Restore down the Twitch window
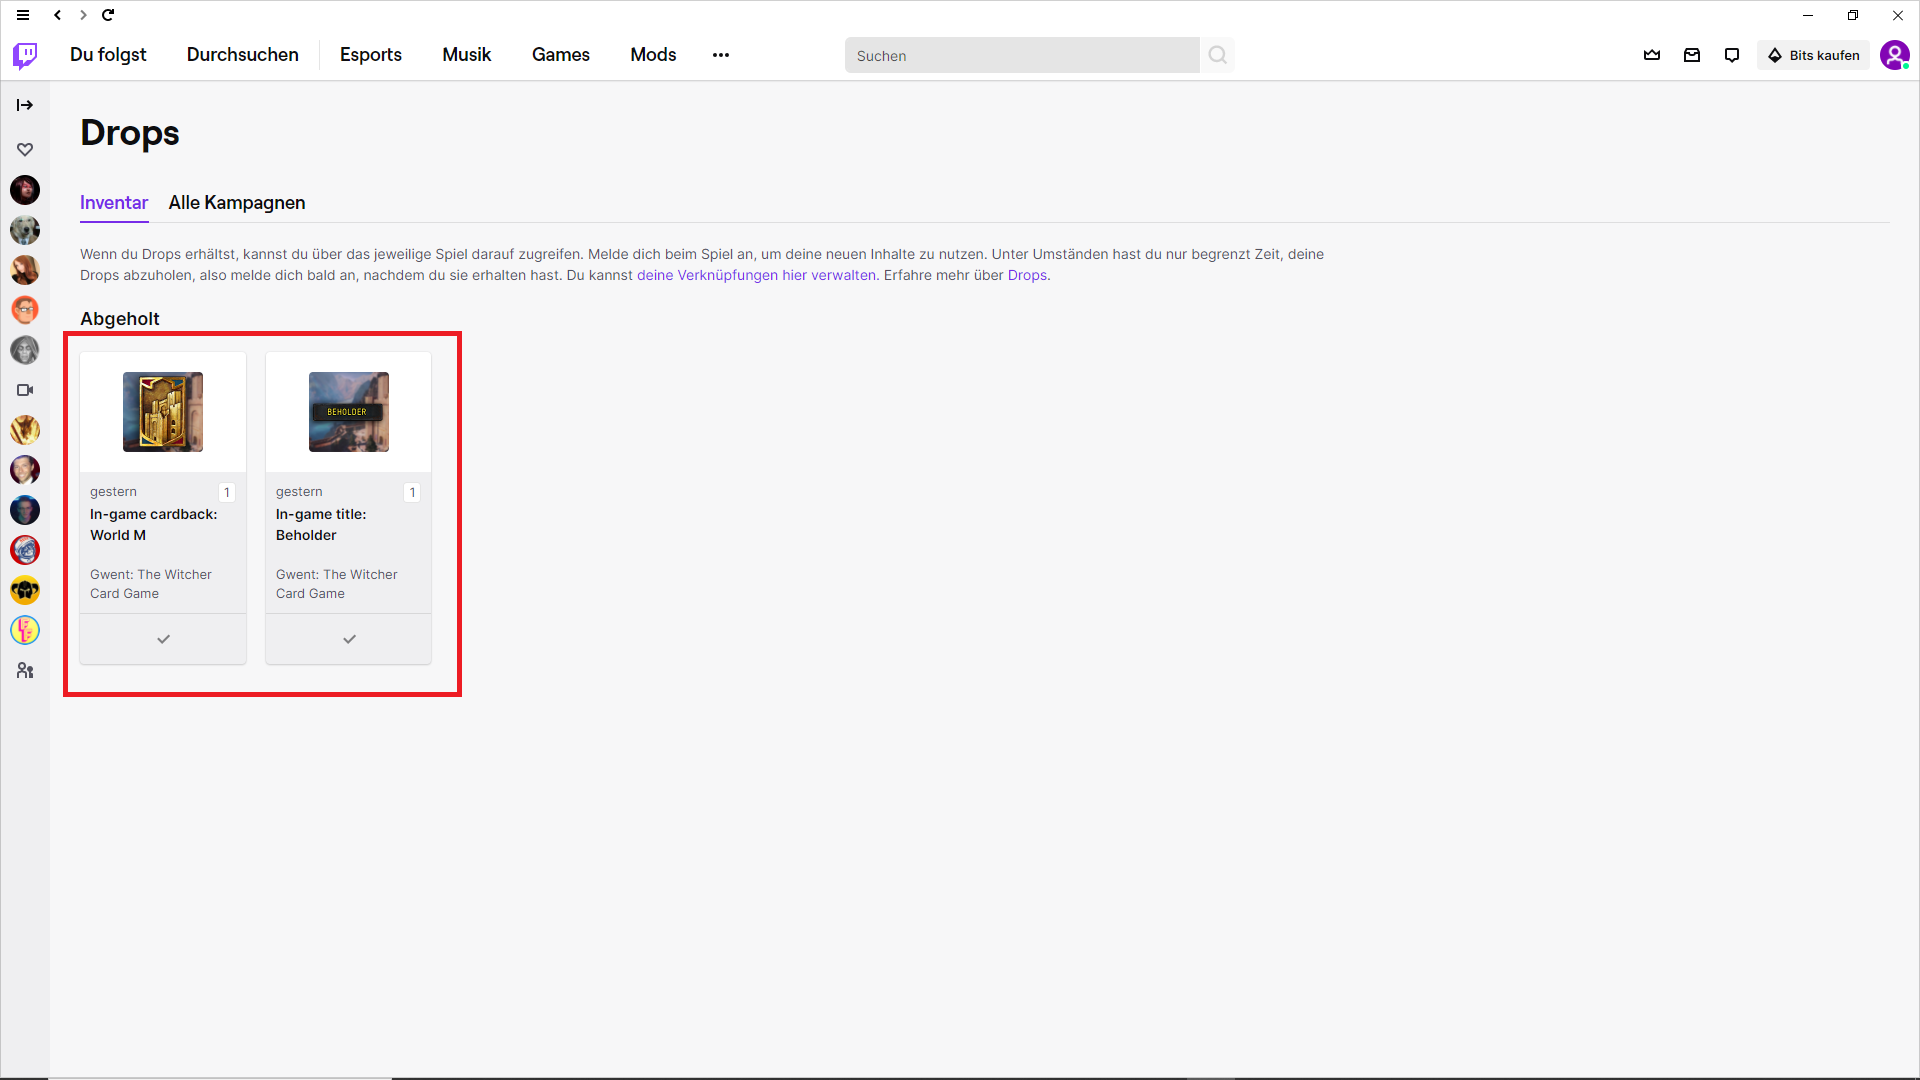The width and height of the screenshot is (1920, 1080). coord(1853,15)
